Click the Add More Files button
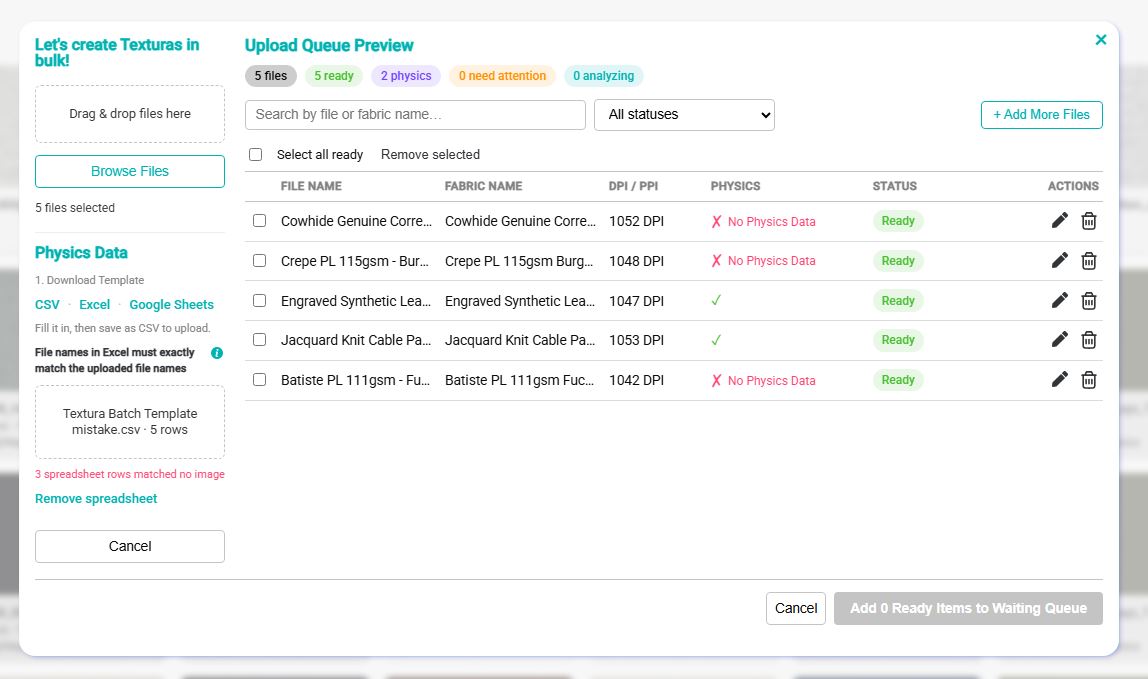Image resolution: width=1148 pixels, height=679 pixels. click(x=1041, y=115)
